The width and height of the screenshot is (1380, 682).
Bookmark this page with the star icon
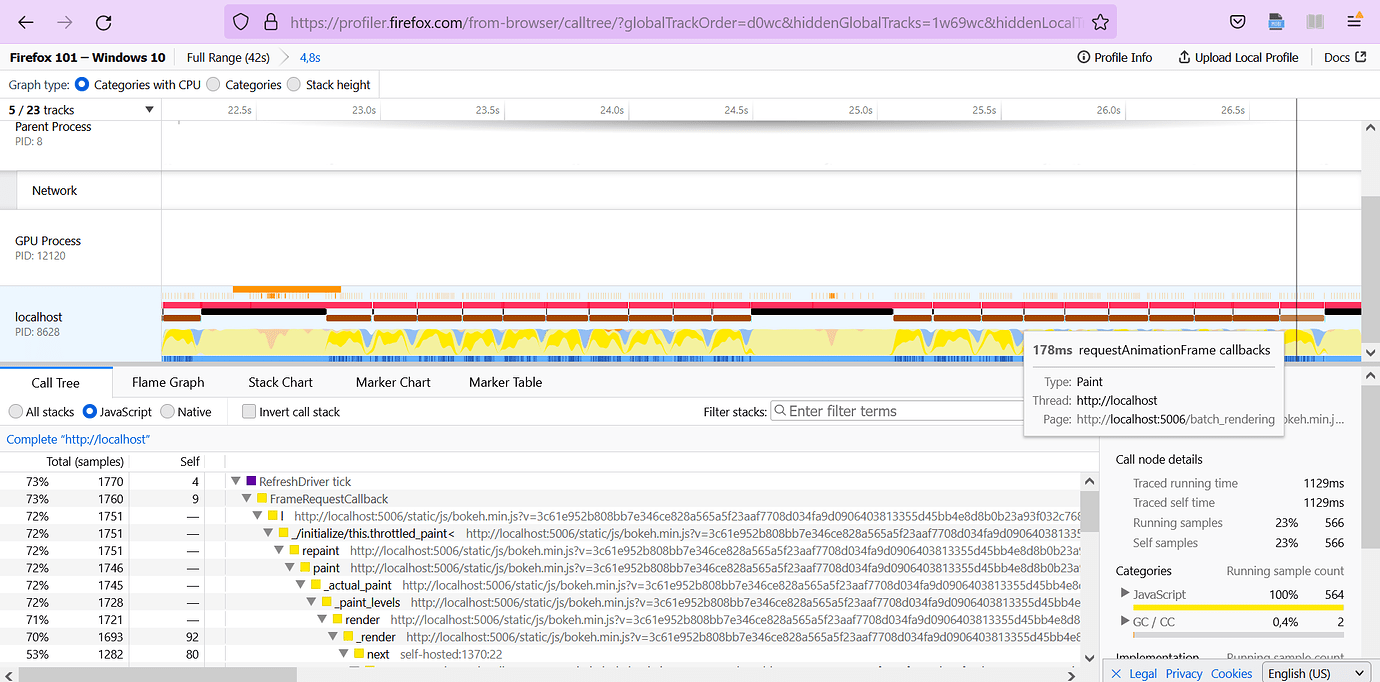pos(1100,22)
